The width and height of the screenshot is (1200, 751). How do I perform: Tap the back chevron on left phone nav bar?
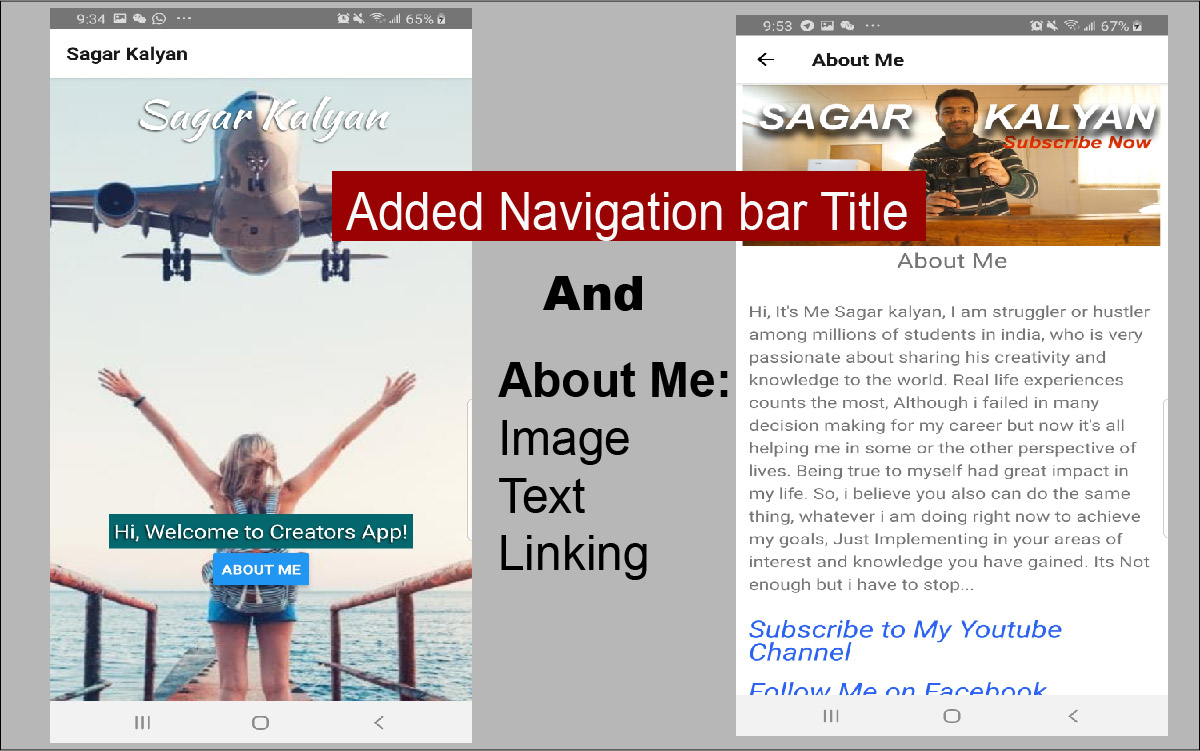pyautogui.click(x=378, y=723)
